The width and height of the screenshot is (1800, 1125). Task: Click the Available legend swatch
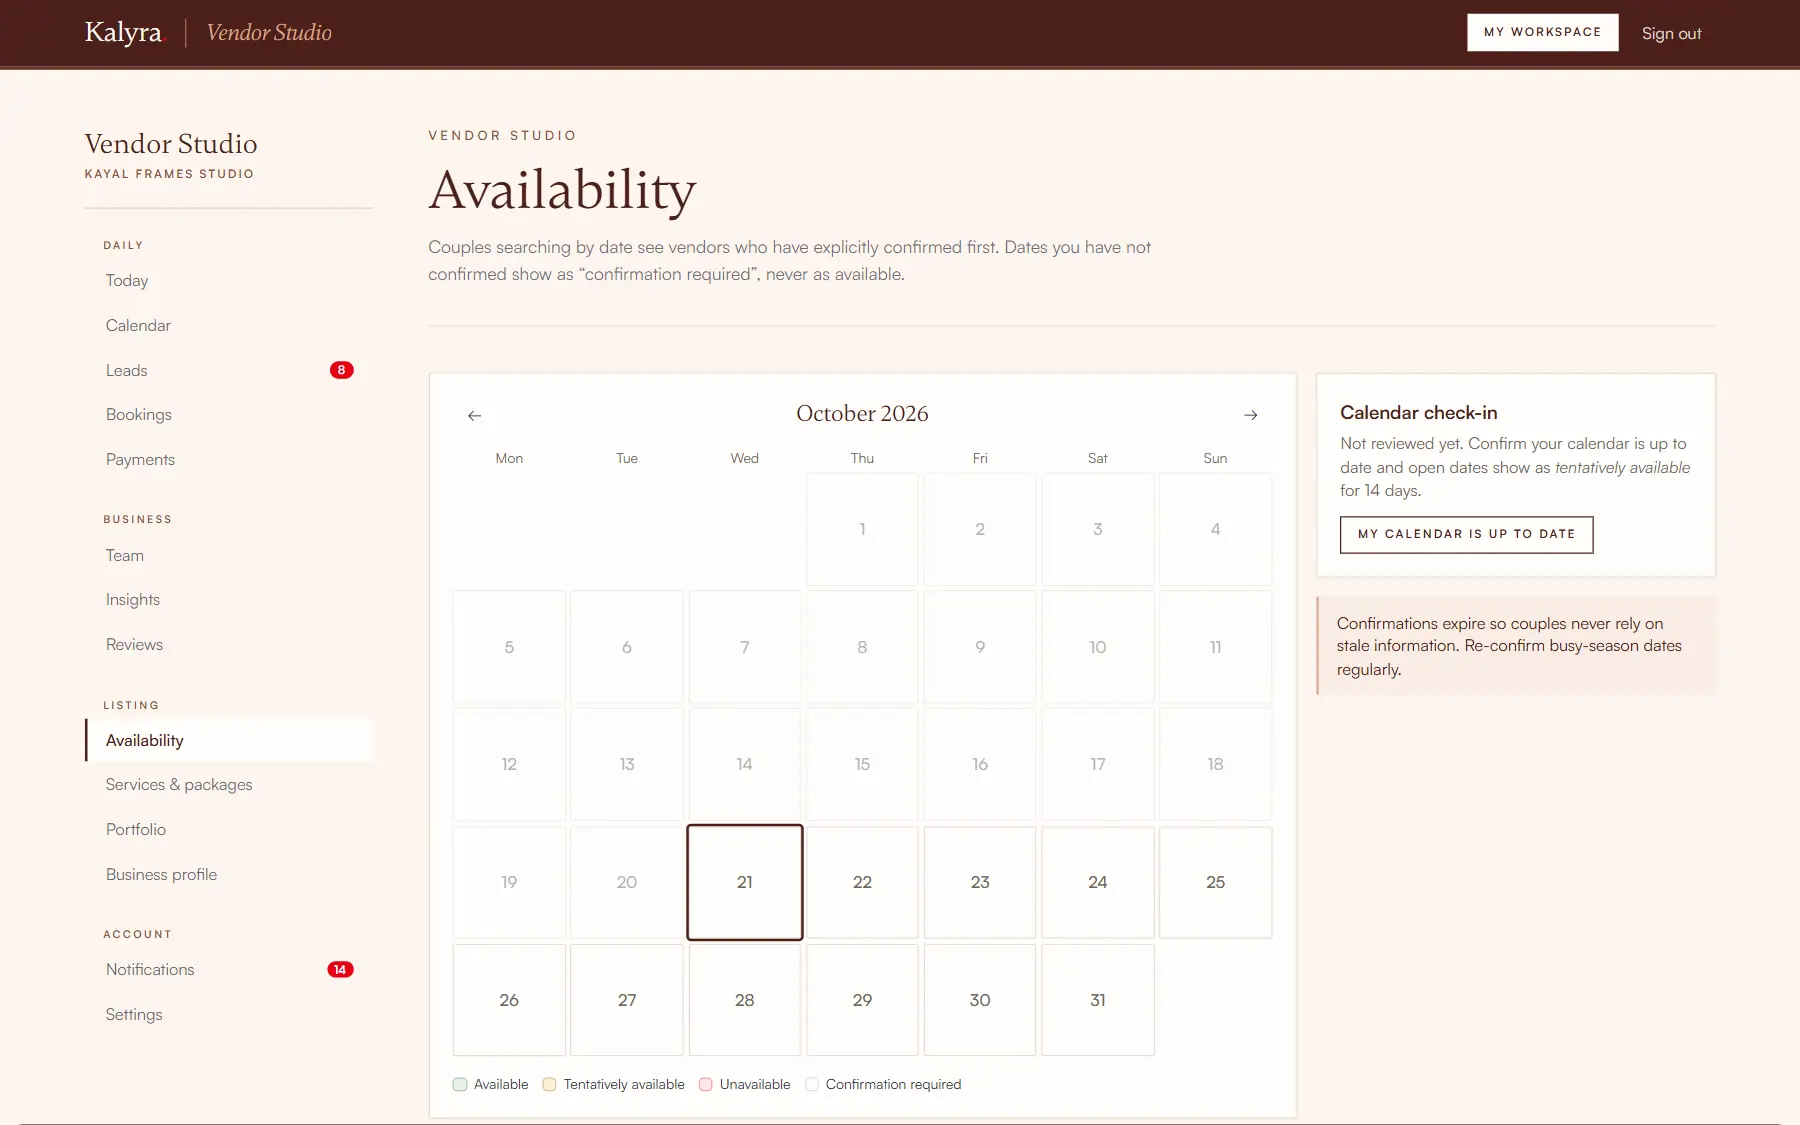460,1084
